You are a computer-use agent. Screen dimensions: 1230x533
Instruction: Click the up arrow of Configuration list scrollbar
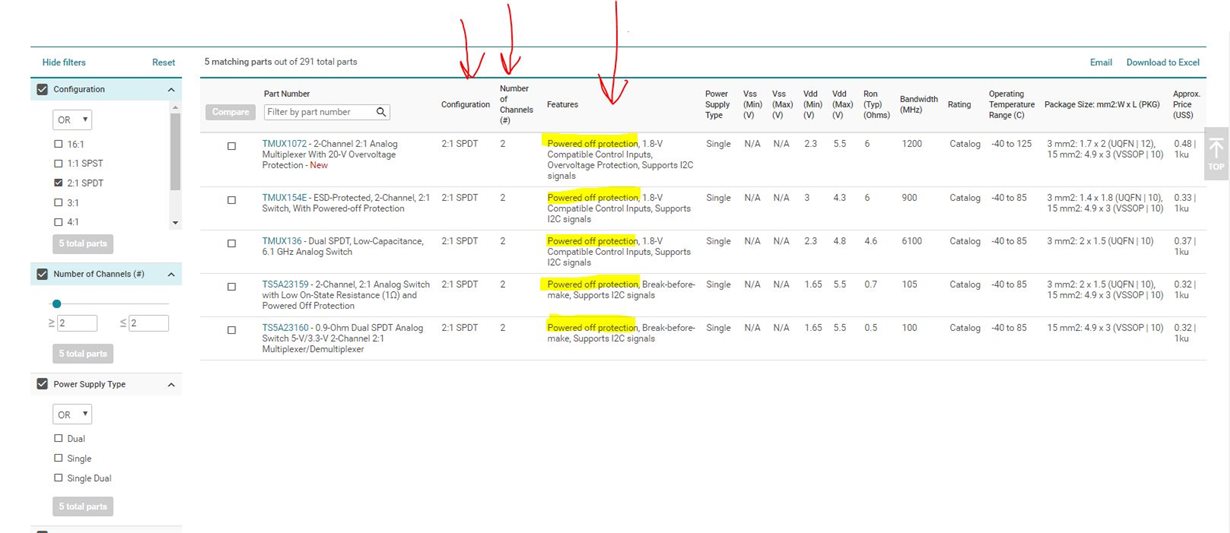tap(176, 107)
